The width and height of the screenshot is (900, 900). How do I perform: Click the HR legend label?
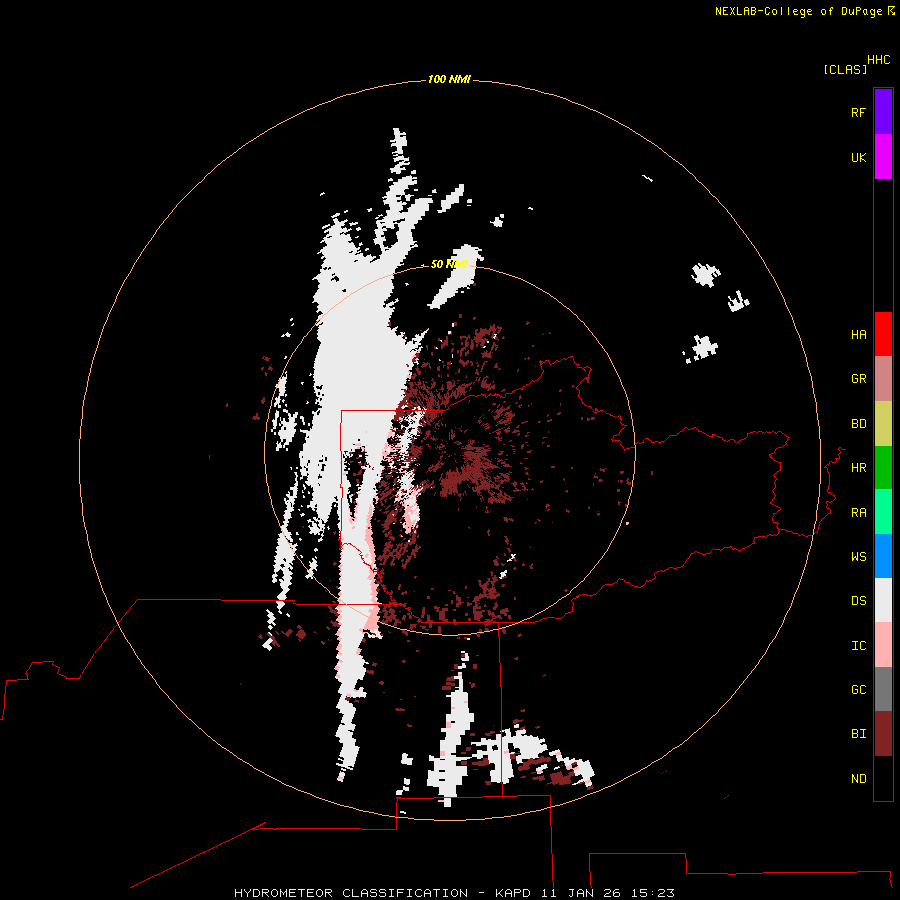(x=858, y=468)
